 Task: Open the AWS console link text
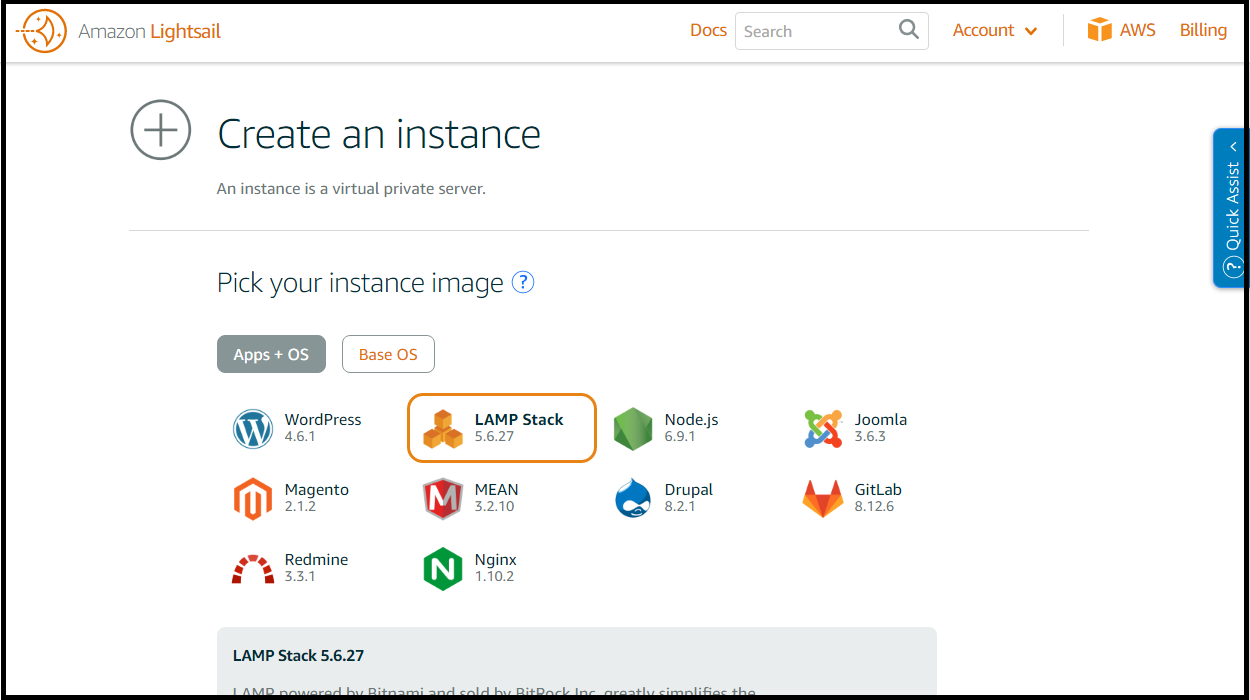coord(1137,30)
